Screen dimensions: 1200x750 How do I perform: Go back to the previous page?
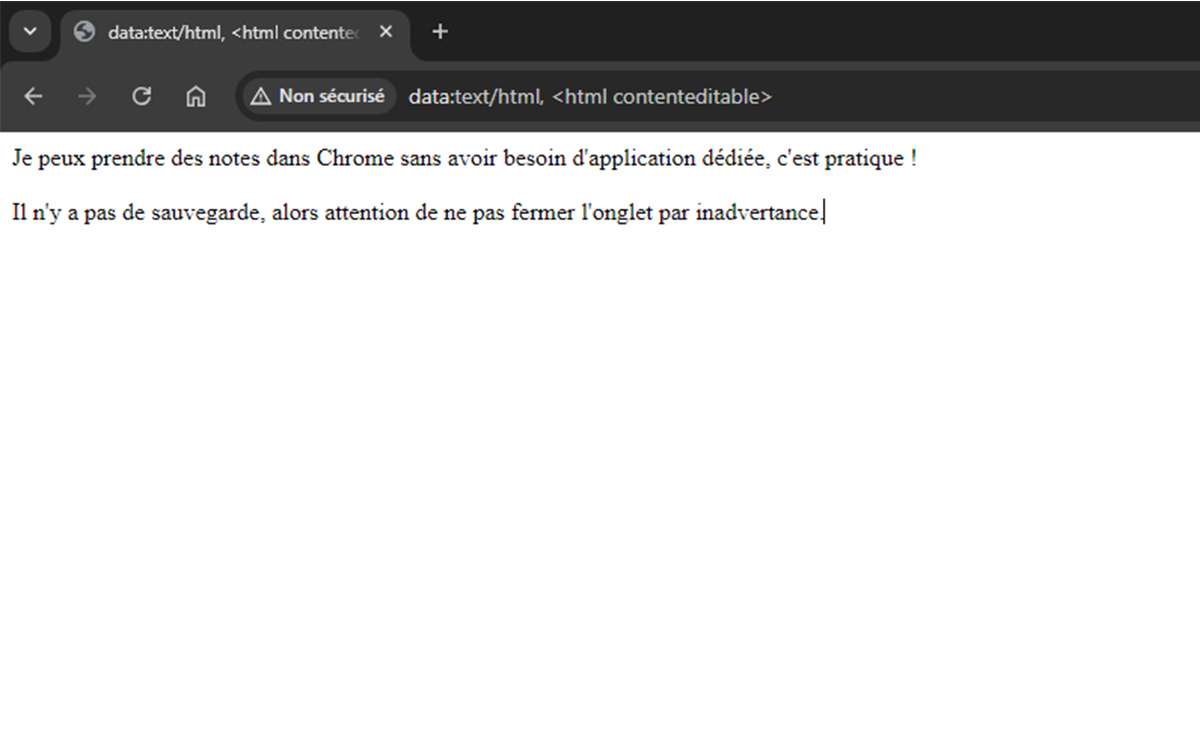point(33,96)
